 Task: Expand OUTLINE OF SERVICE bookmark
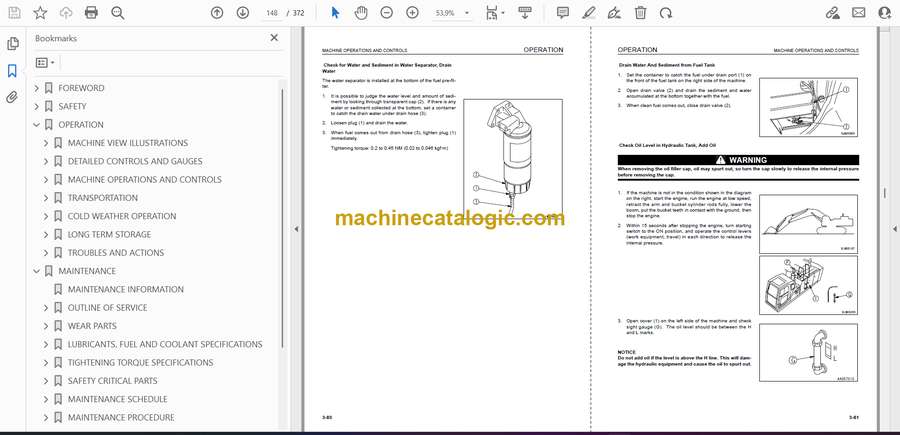click(46, 308)
